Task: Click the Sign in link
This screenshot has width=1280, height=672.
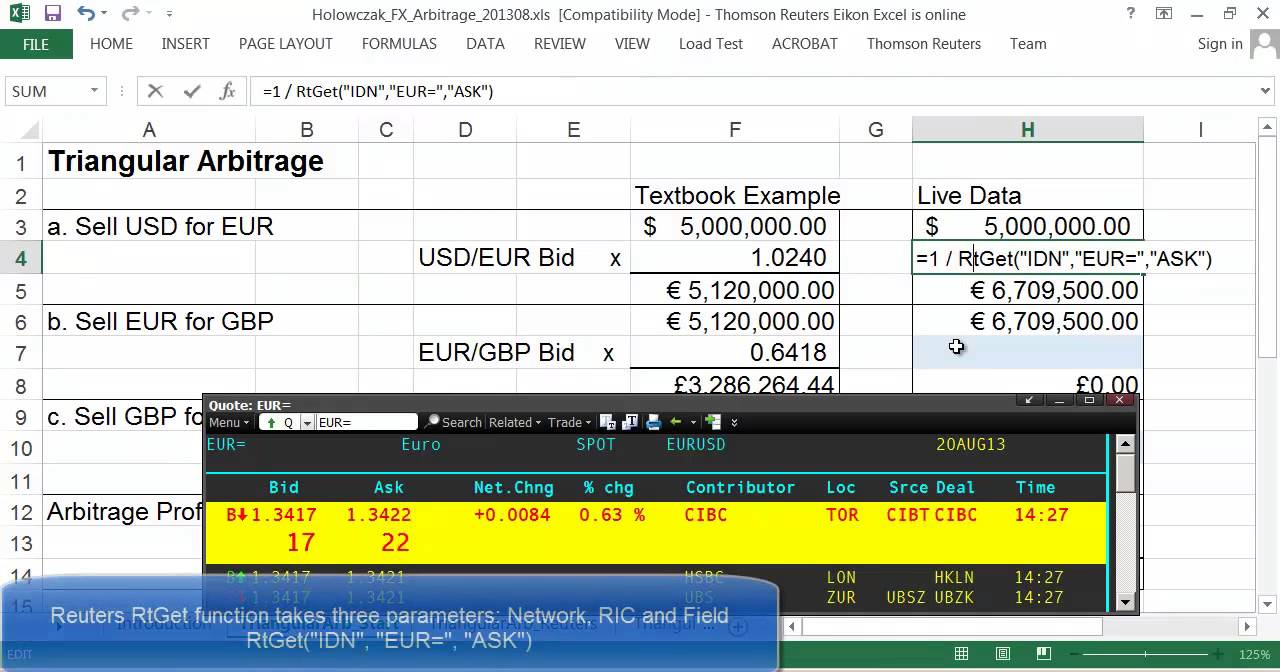Action: pyautogui.click(x=1220, y=44)
